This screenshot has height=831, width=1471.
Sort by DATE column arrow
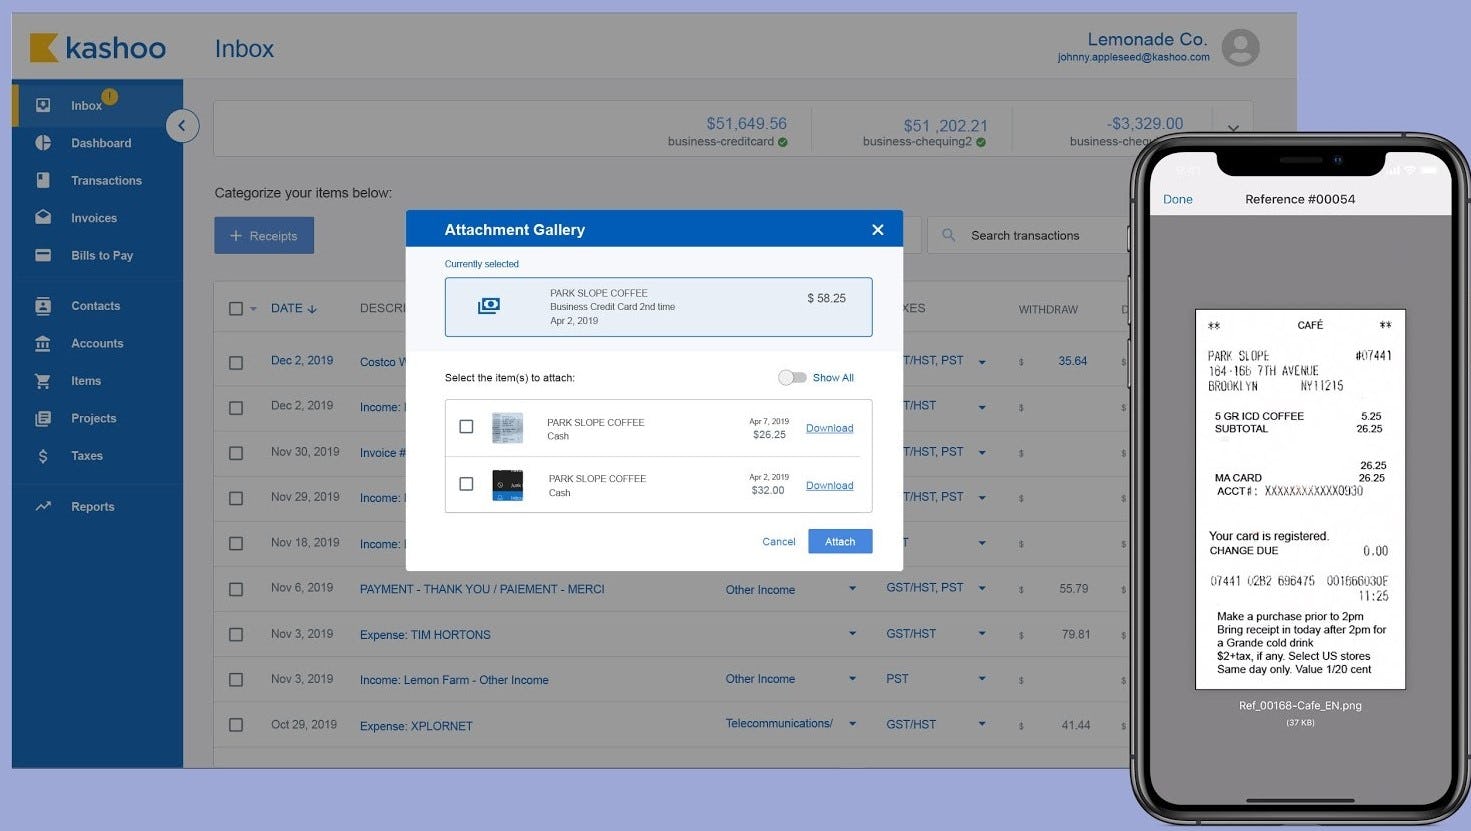pyautogui.click(x=312, y=309)
